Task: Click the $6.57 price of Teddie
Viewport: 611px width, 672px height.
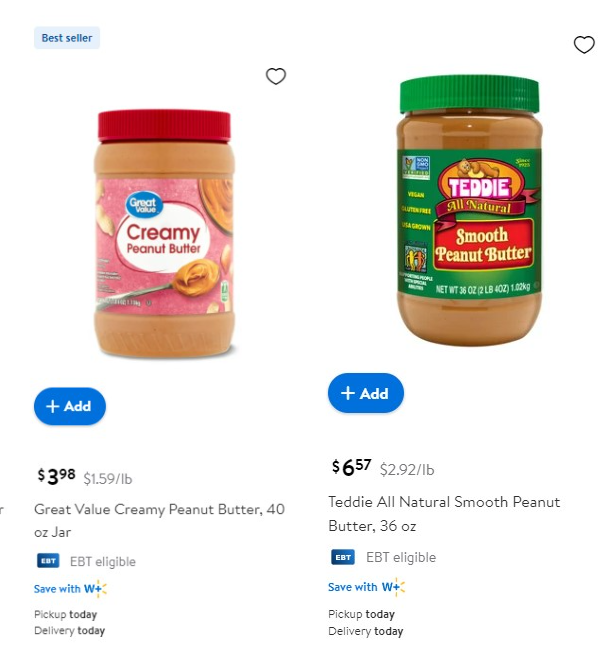Action: pyautogui.click(x=351, y=467)
